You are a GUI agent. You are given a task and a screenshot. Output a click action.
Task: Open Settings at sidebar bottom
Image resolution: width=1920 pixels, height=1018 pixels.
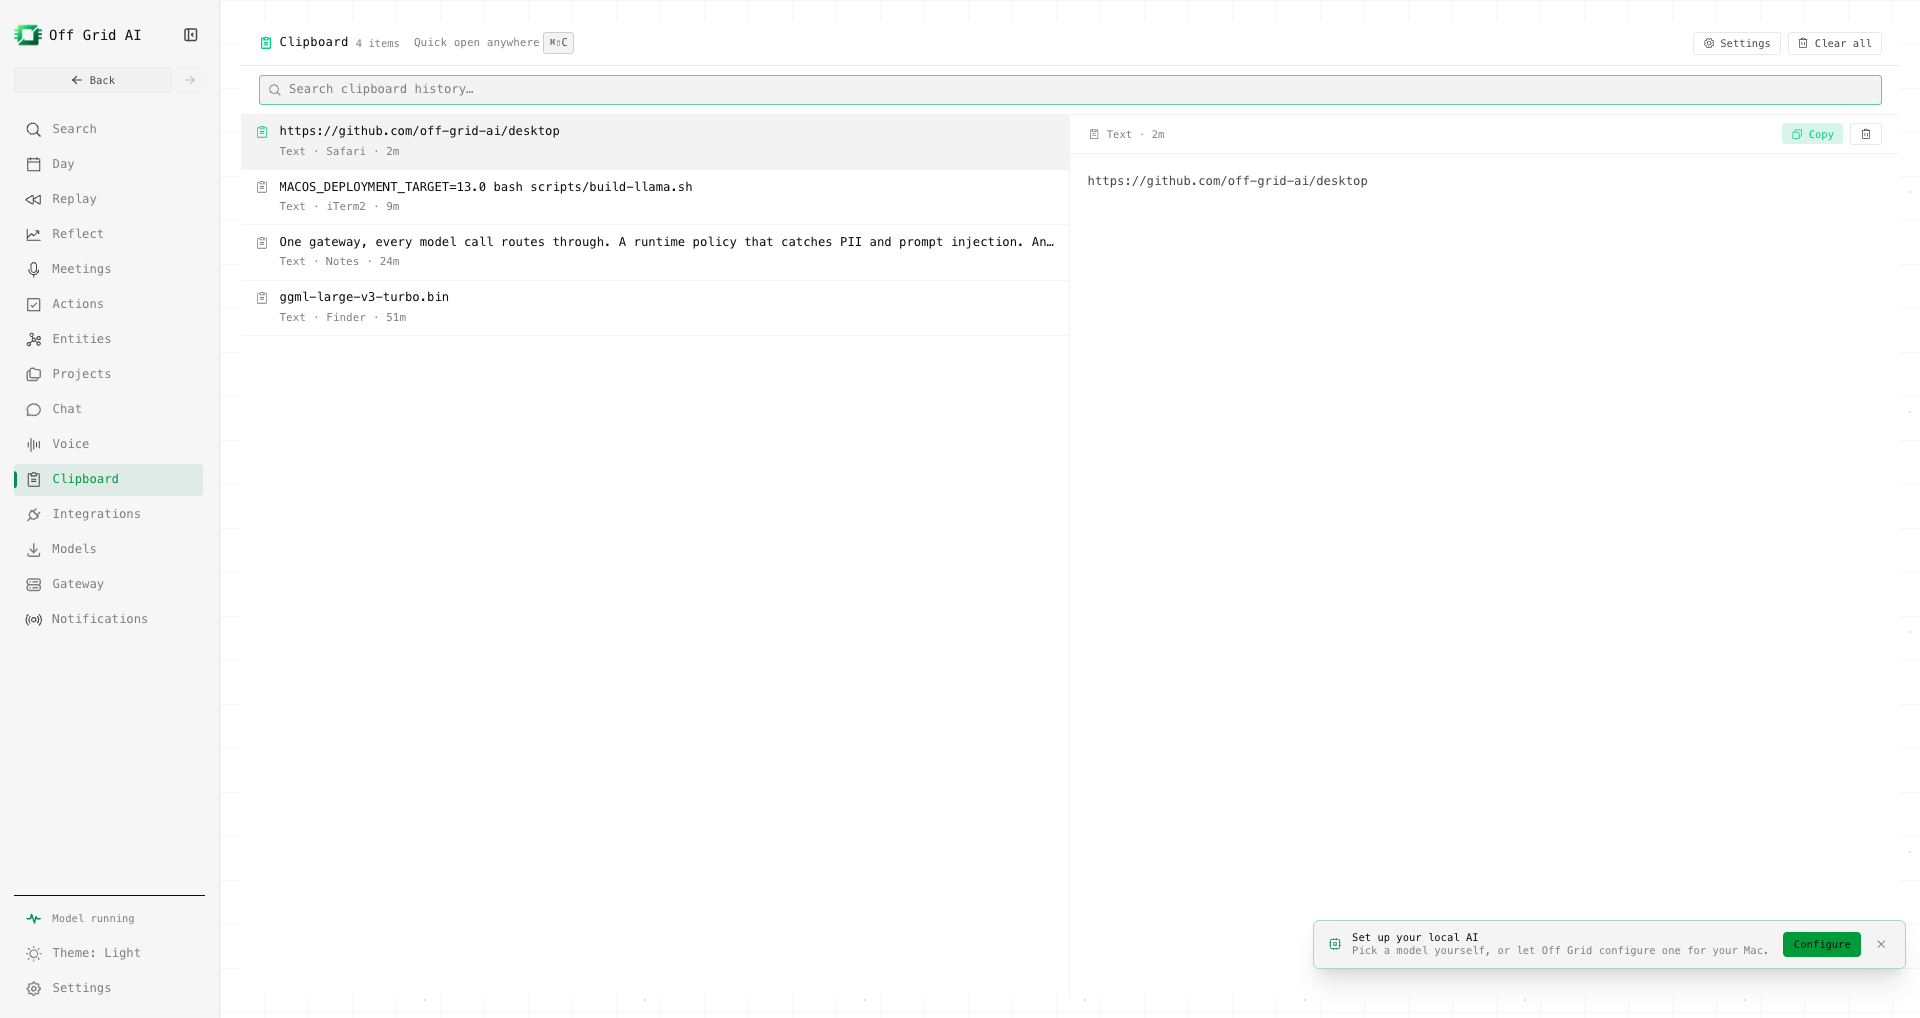(x=109, y=988)
